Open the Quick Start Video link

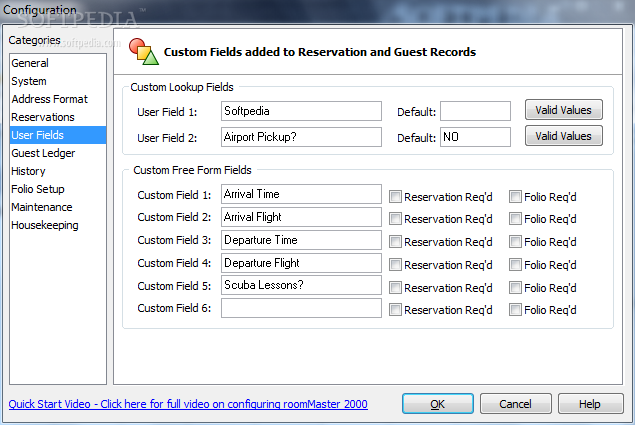click(x=188, y=404)
